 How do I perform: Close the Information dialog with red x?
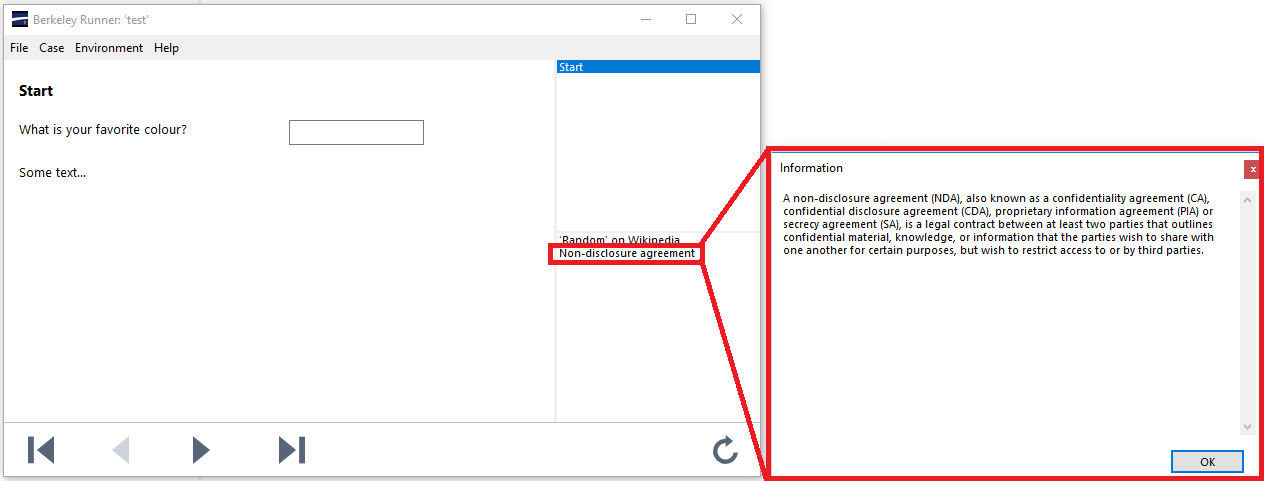coord(1252,170)
